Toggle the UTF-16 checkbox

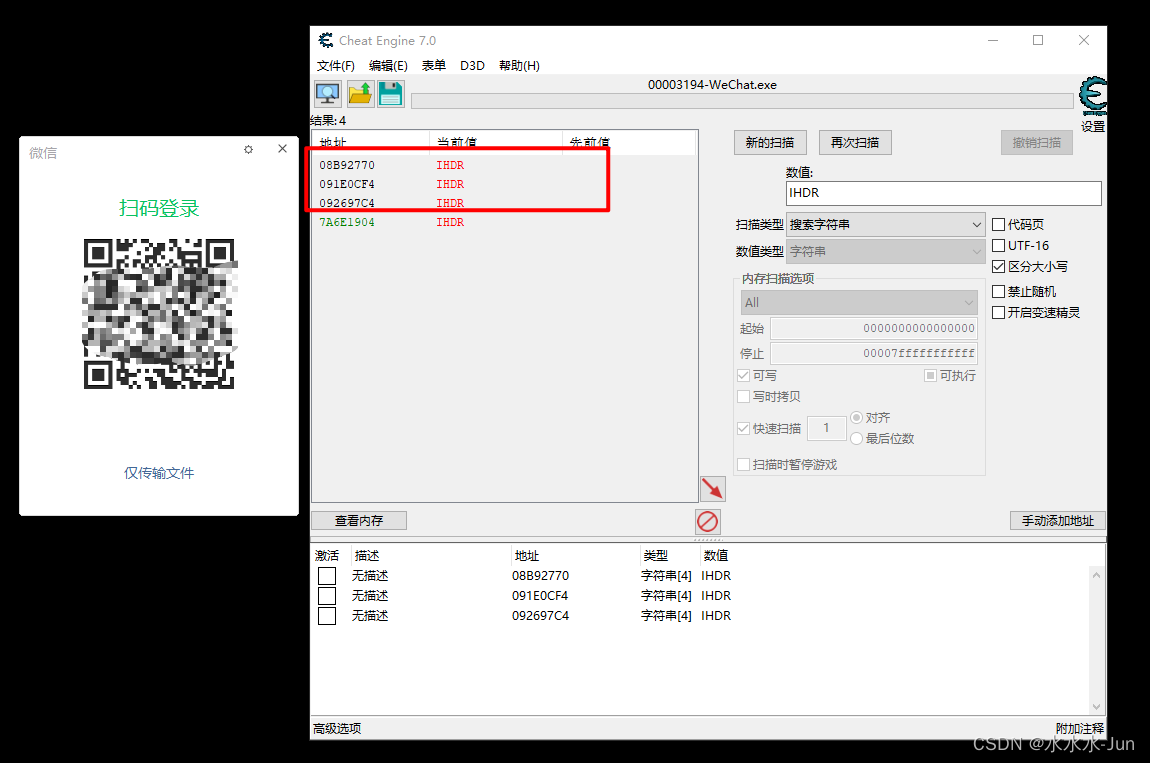[999, 246]
